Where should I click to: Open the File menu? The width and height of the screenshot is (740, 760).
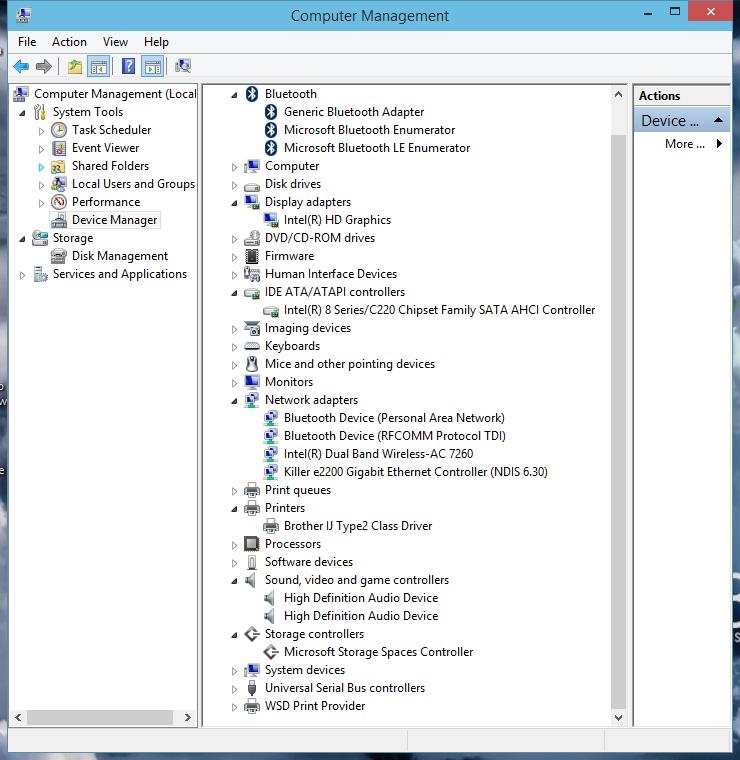[27, 42]
